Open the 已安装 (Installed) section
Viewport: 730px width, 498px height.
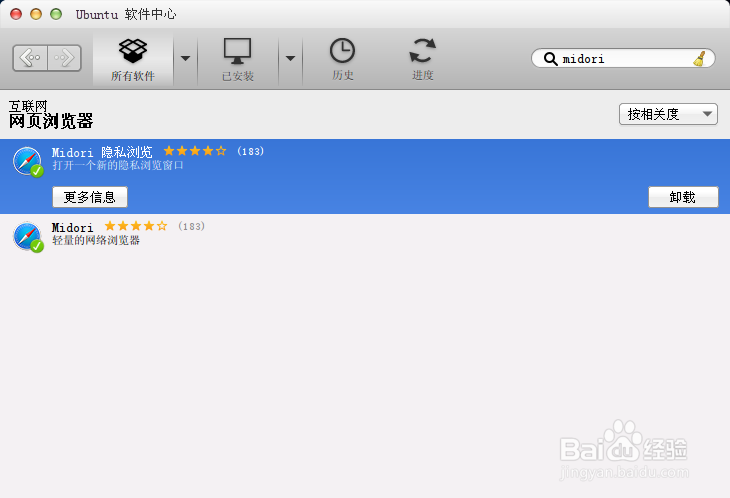pos(237,60)
